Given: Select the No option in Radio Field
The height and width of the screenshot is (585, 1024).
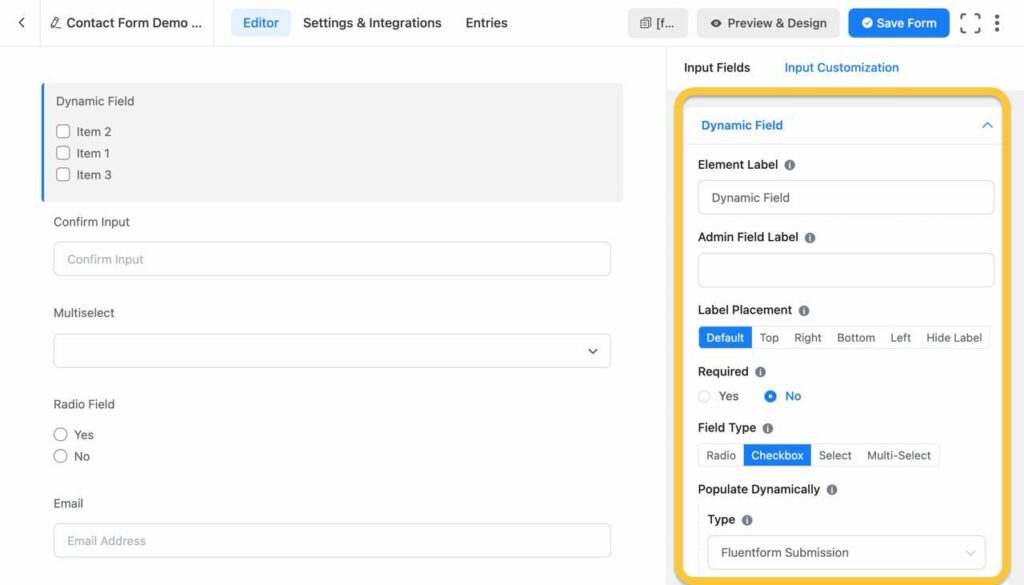Looking at the screenshot, I should coord(60,456).
